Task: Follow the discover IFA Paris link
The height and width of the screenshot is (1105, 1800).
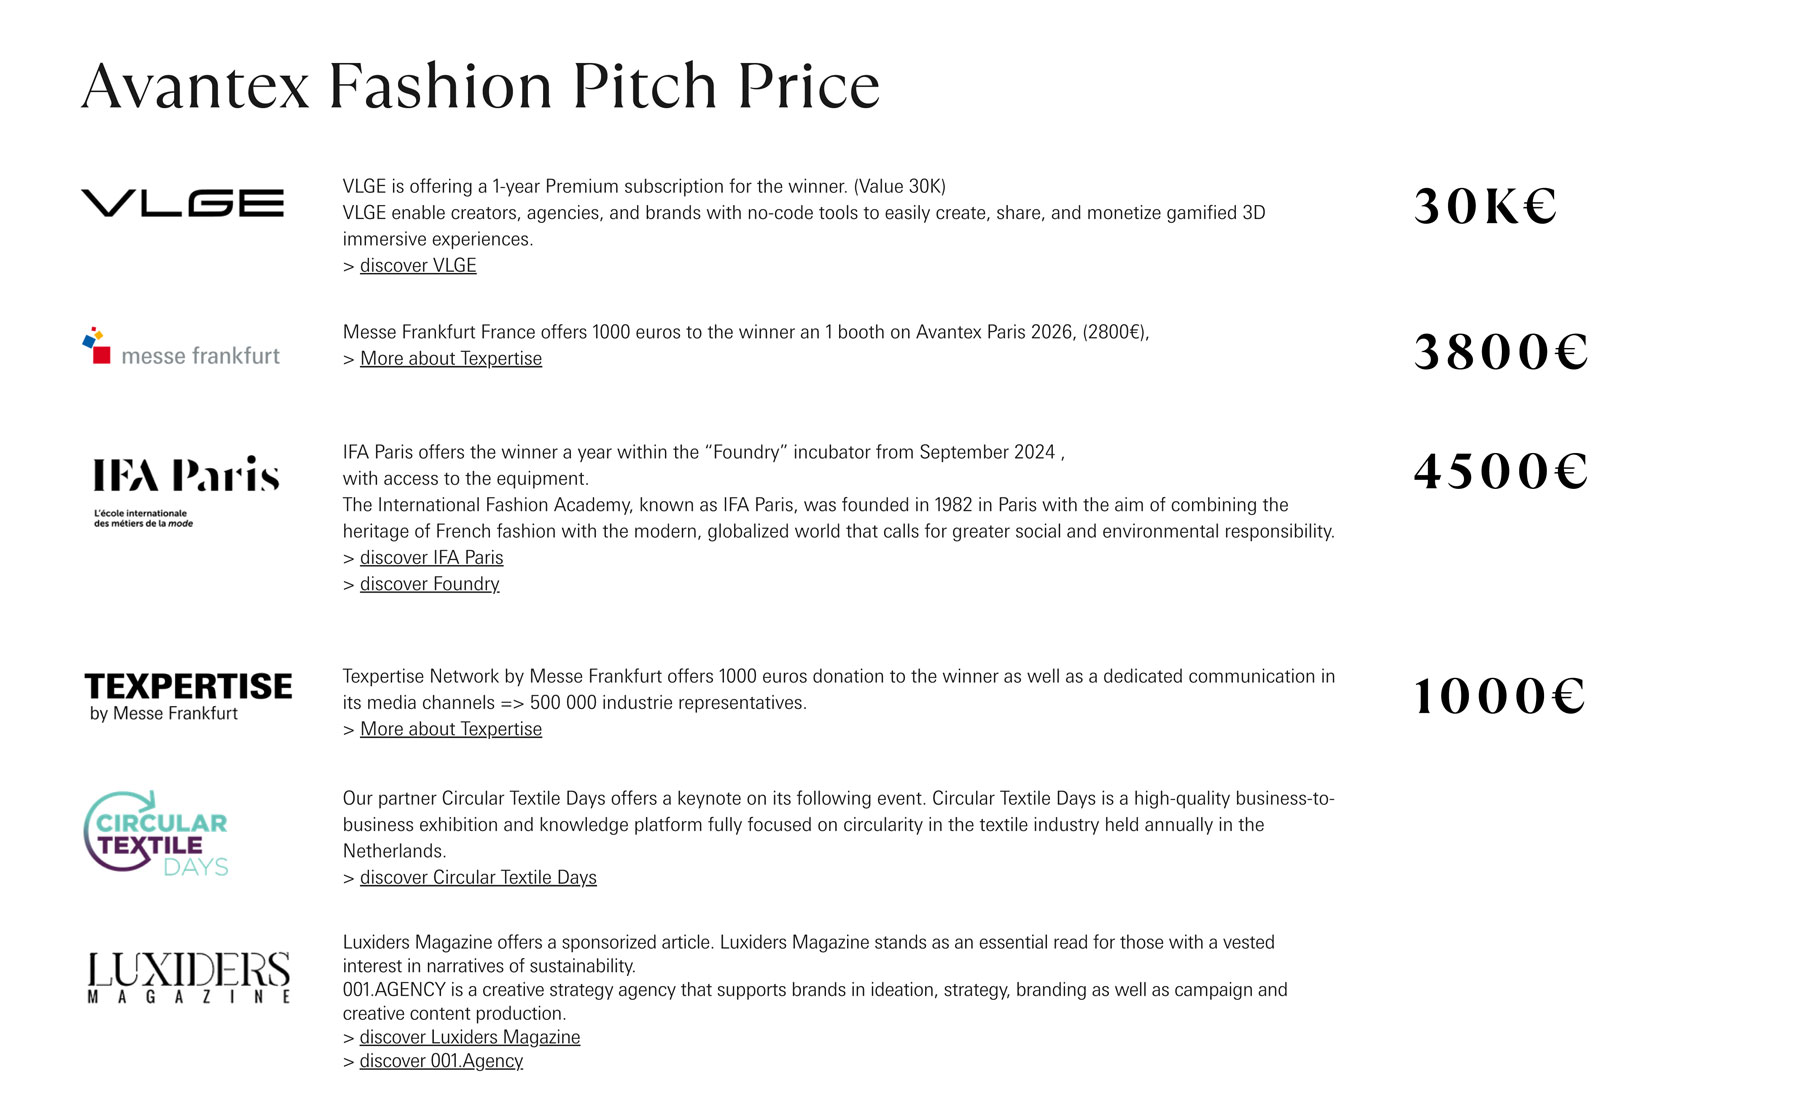Action: click(431, 557)
